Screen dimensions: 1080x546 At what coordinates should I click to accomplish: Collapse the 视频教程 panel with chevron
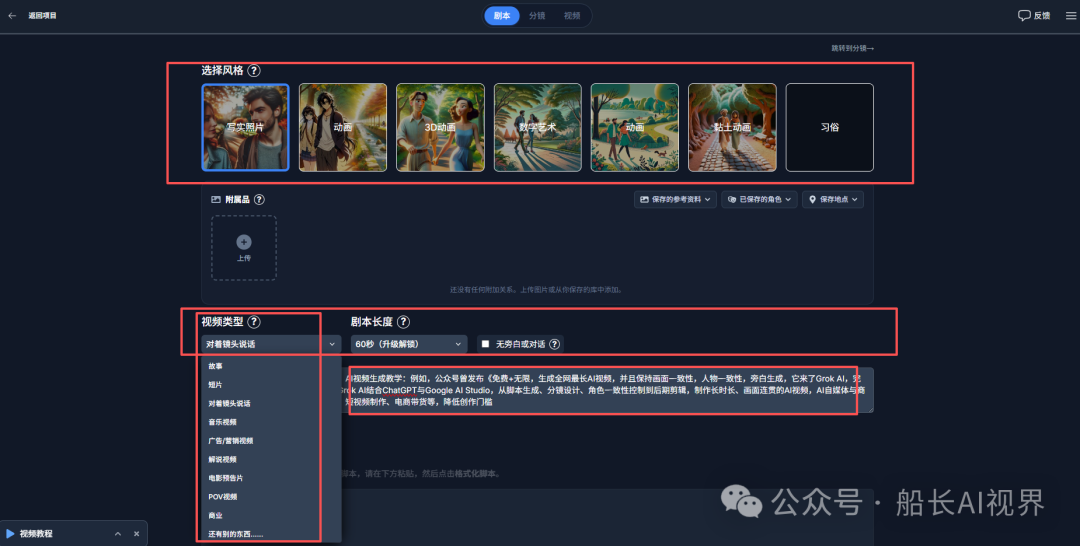tap(118, 534)
